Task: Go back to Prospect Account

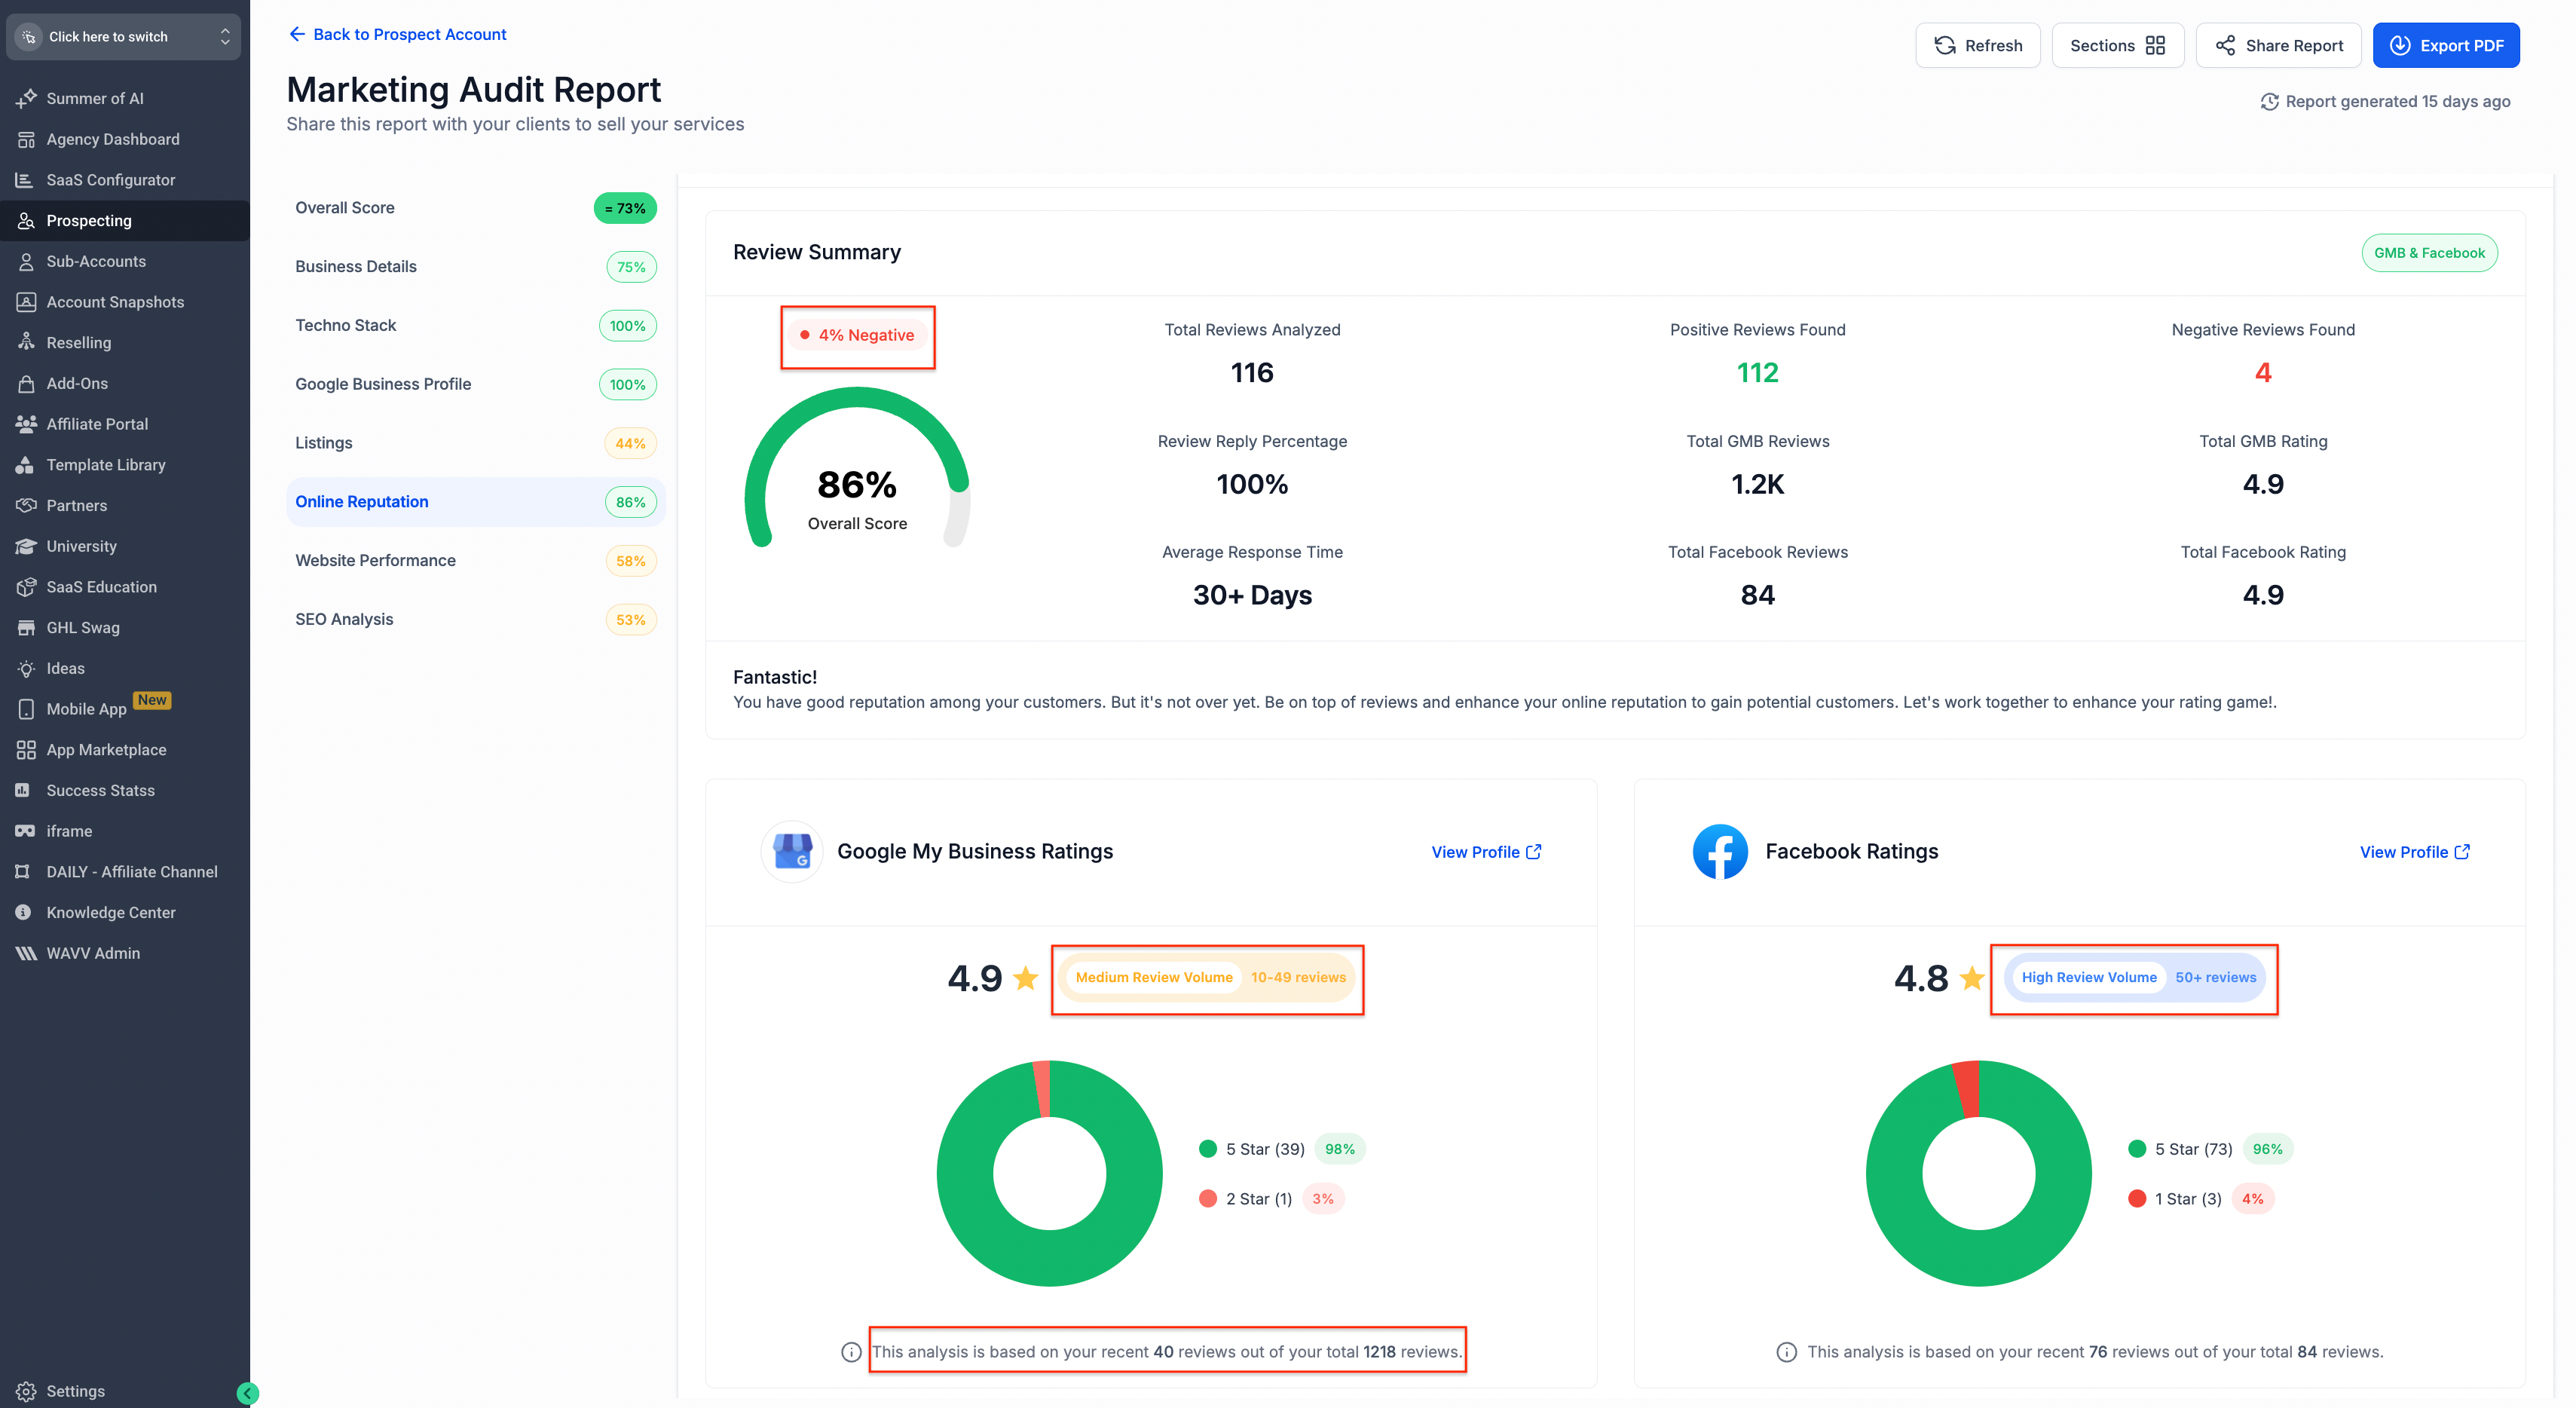Action: point(397,35)
